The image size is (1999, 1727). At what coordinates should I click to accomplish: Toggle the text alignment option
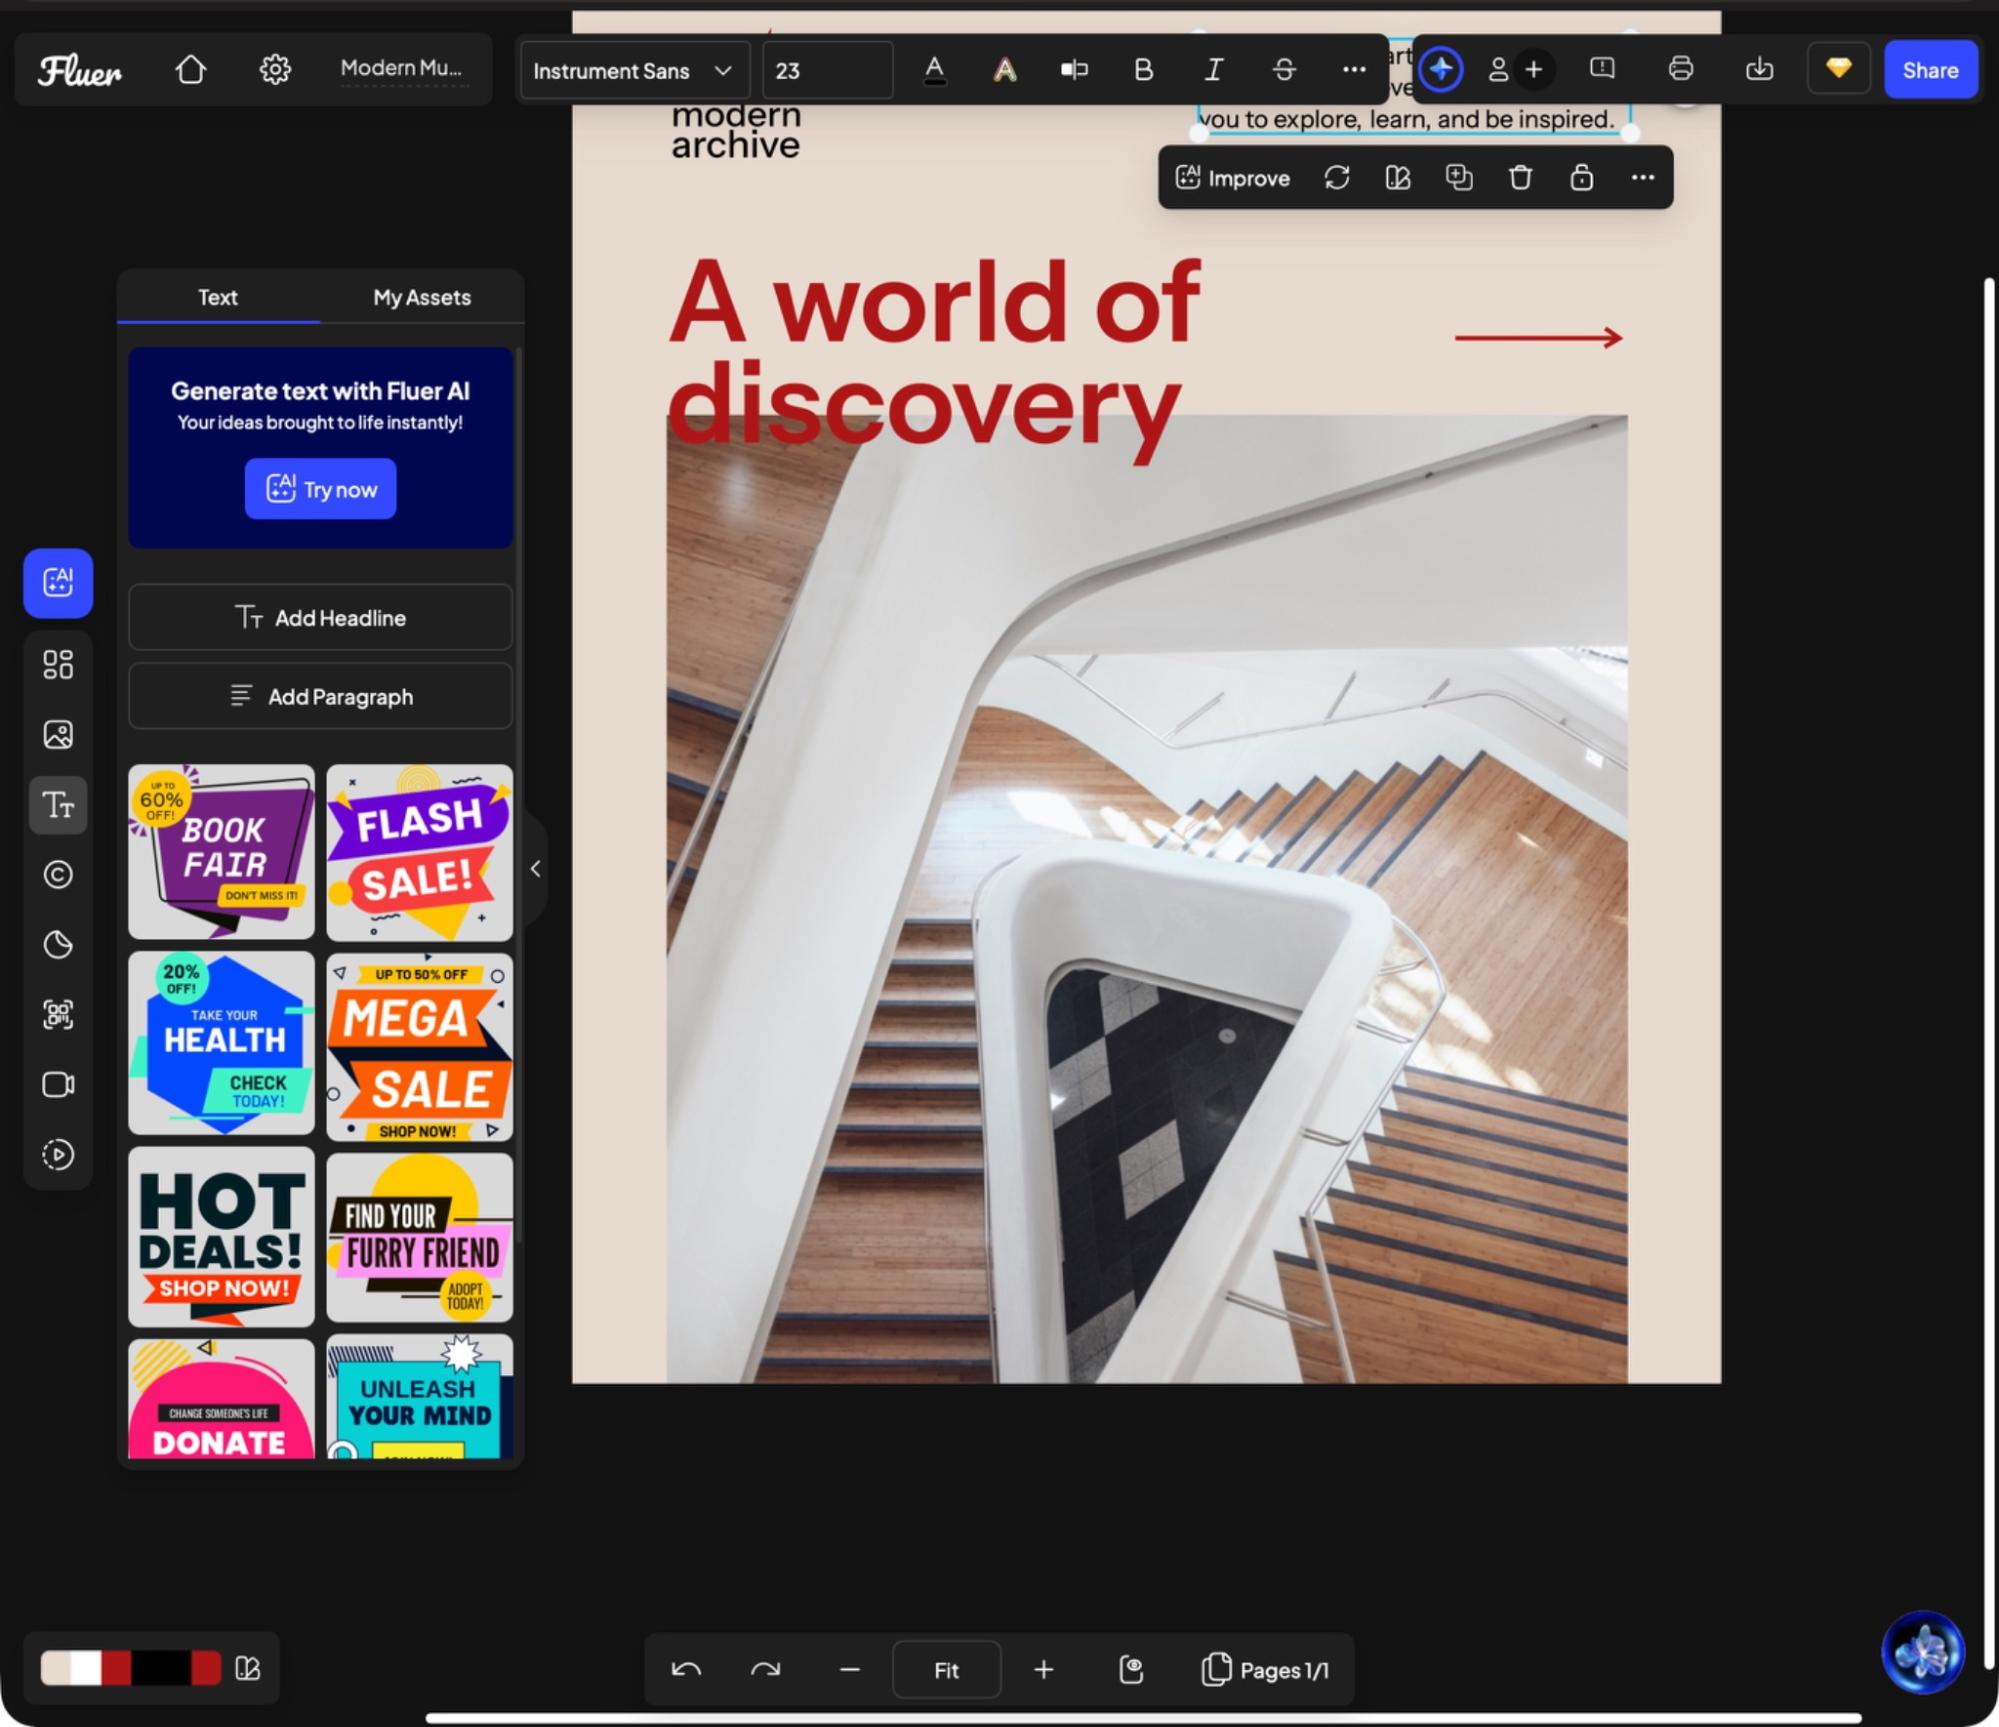click(1073, 69)
